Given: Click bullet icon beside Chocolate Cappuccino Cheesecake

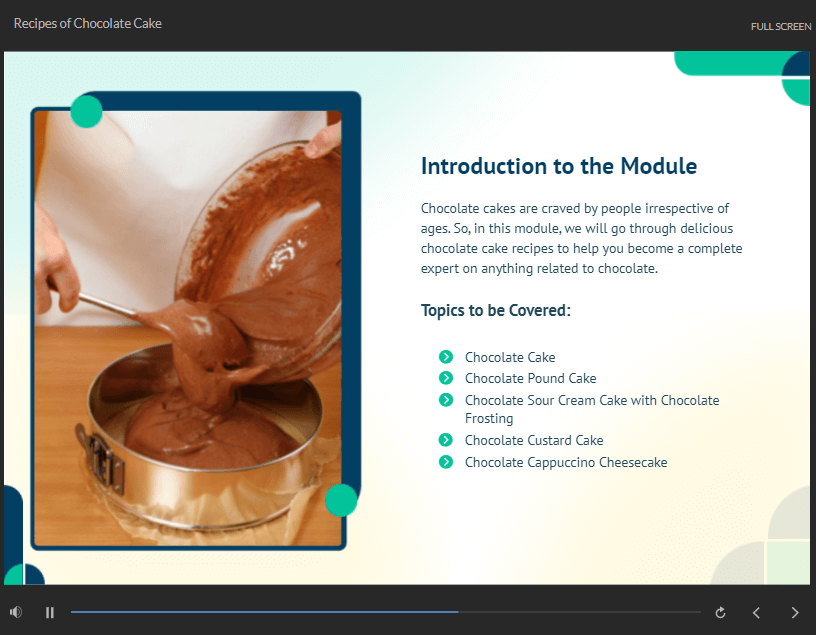Looking at the screenshot, I should pos(446,462).
